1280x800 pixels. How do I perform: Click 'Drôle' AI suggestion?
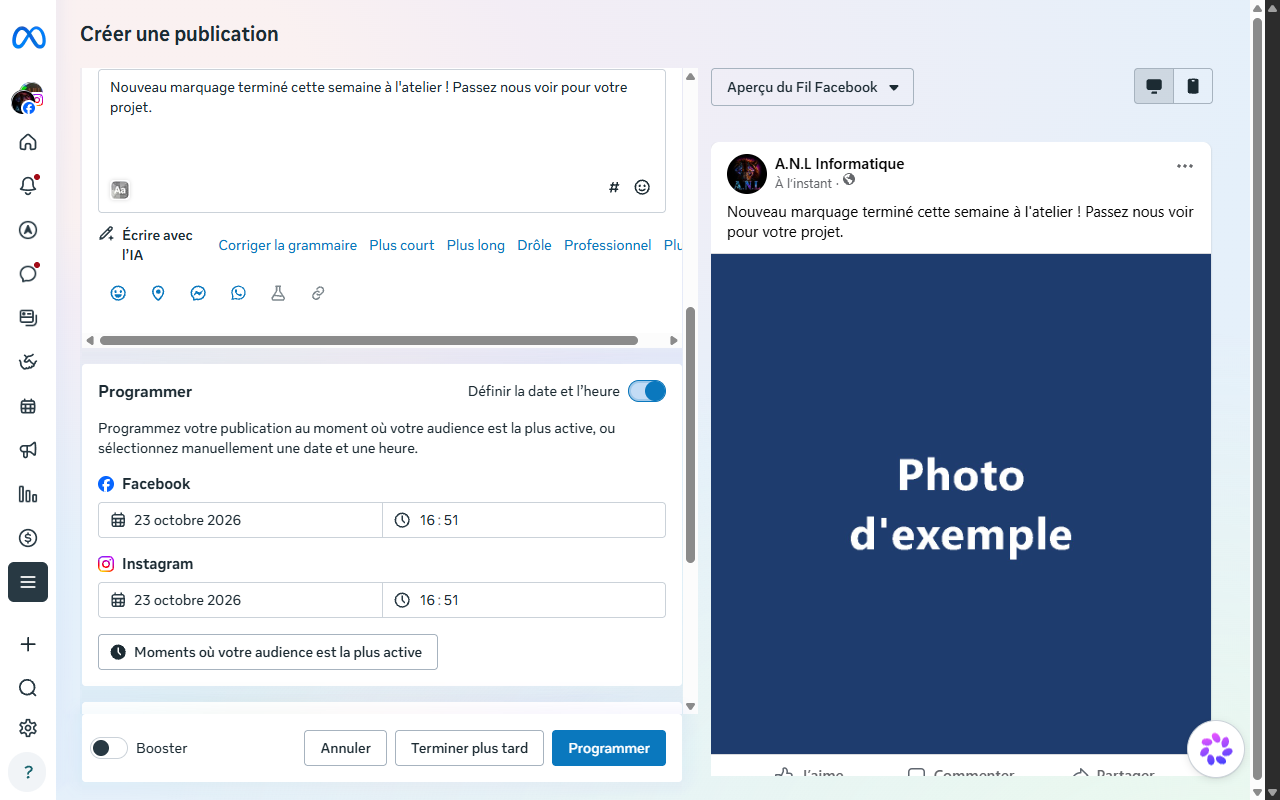click(x=535, y=245)
